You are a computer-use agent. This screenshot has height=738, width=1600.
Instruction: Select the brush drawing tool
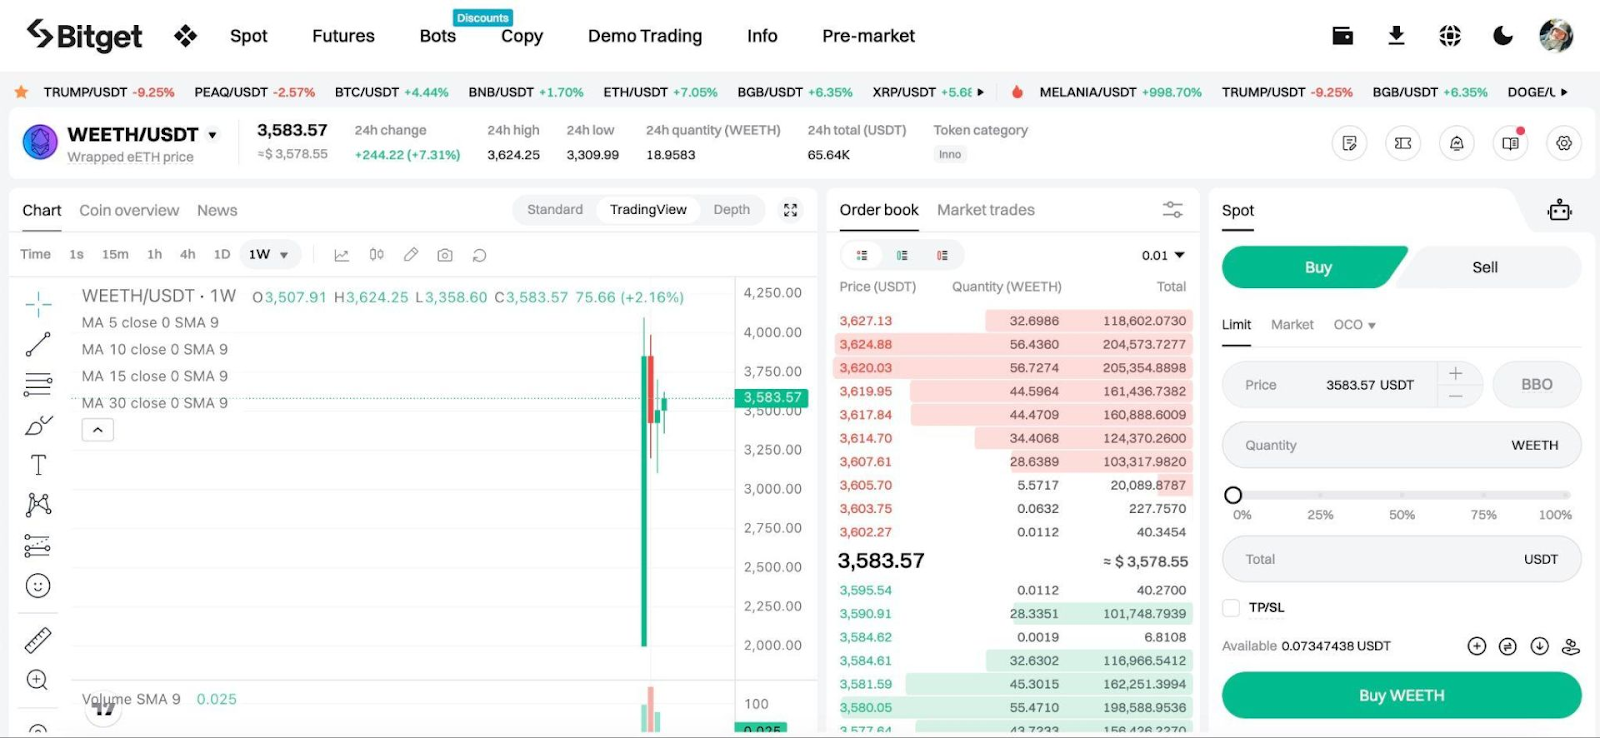tap(38, 425)
